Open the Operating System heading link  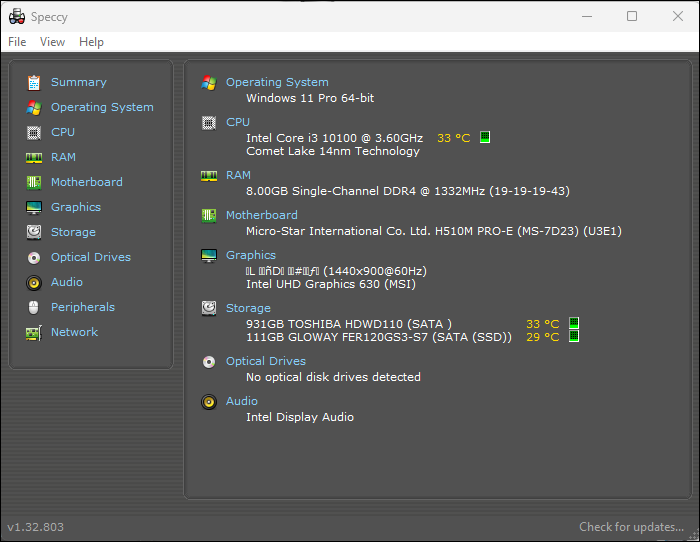tap(277, 82)
